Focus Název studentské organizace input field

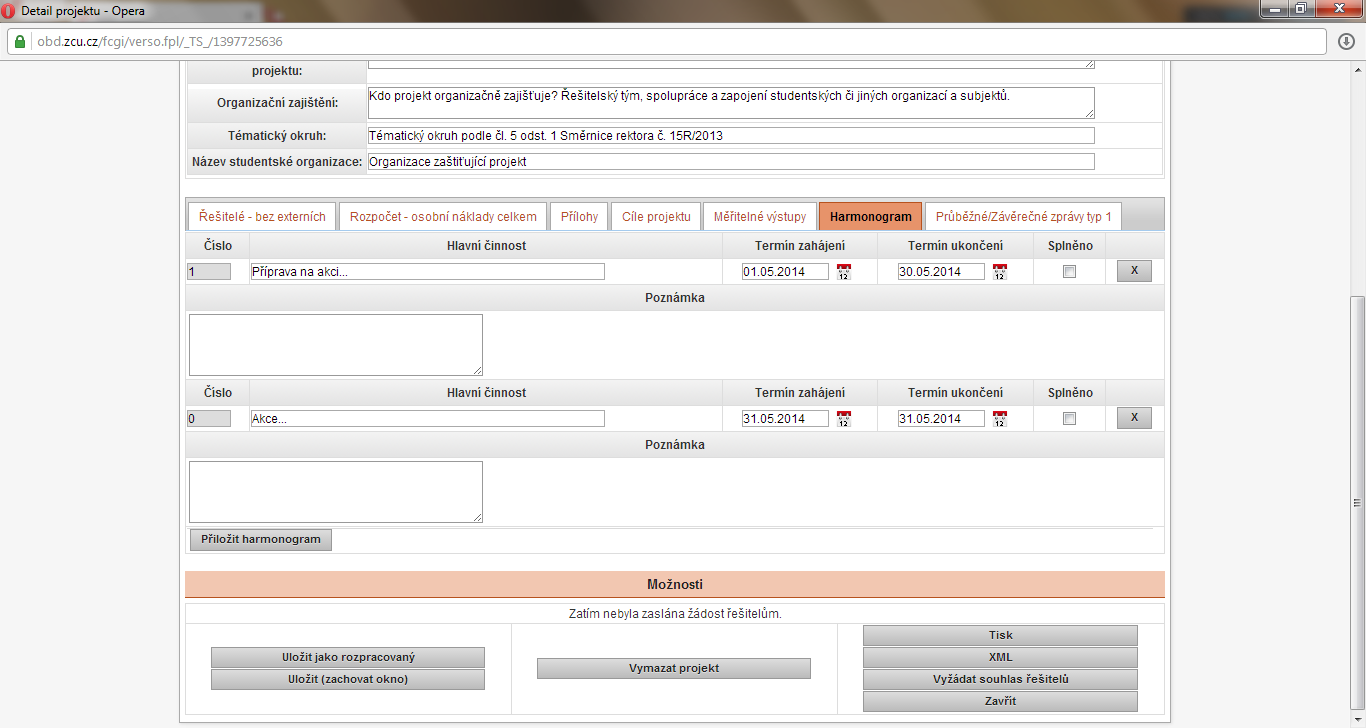(x=731, y=161)
